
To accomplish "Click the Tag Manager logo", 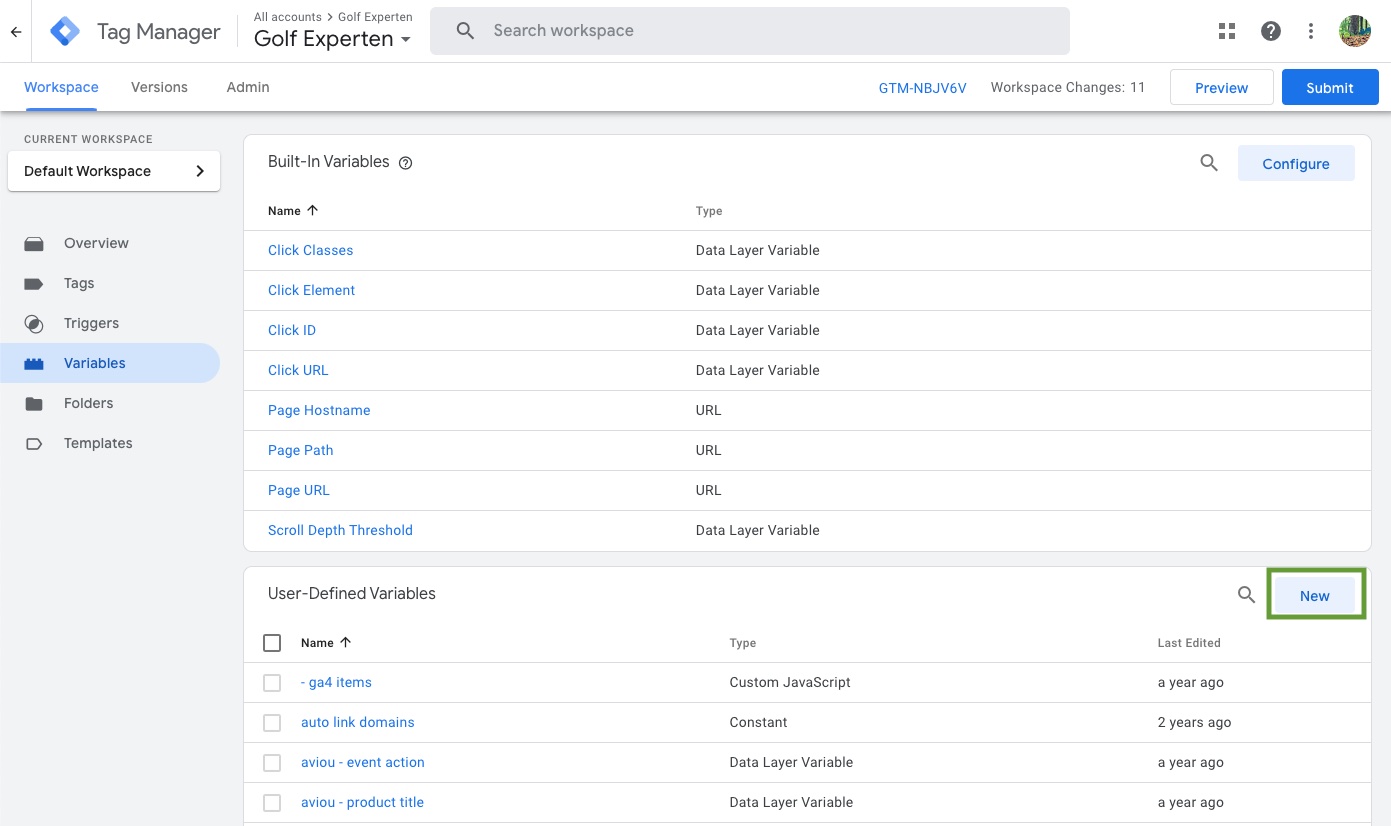I will click(x=65, y=32).
